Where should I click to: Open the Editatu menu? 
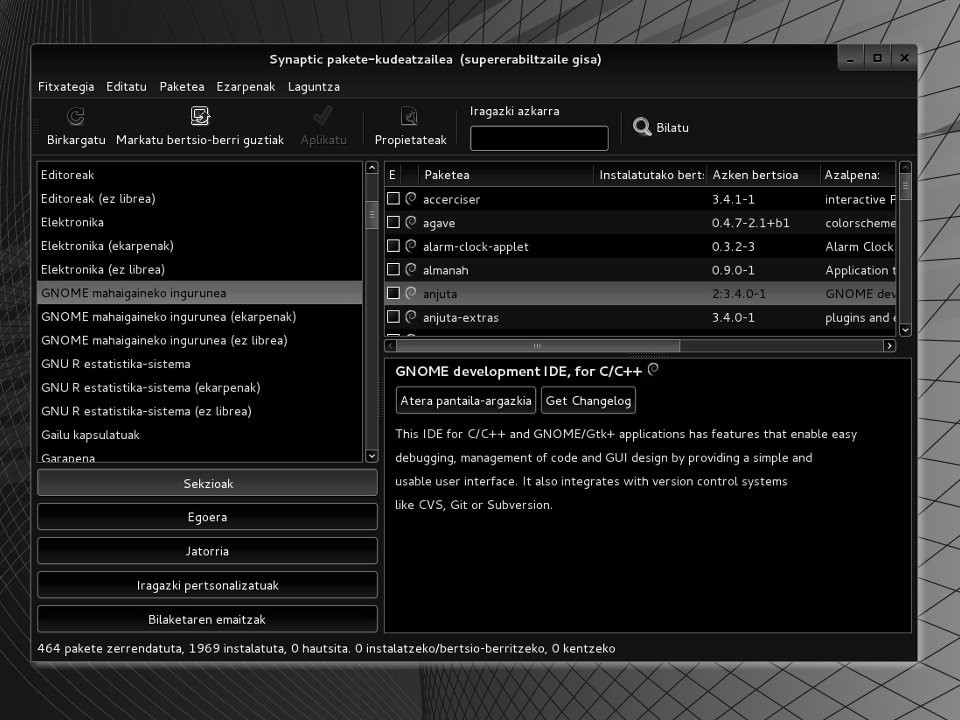tap(126, 86)
